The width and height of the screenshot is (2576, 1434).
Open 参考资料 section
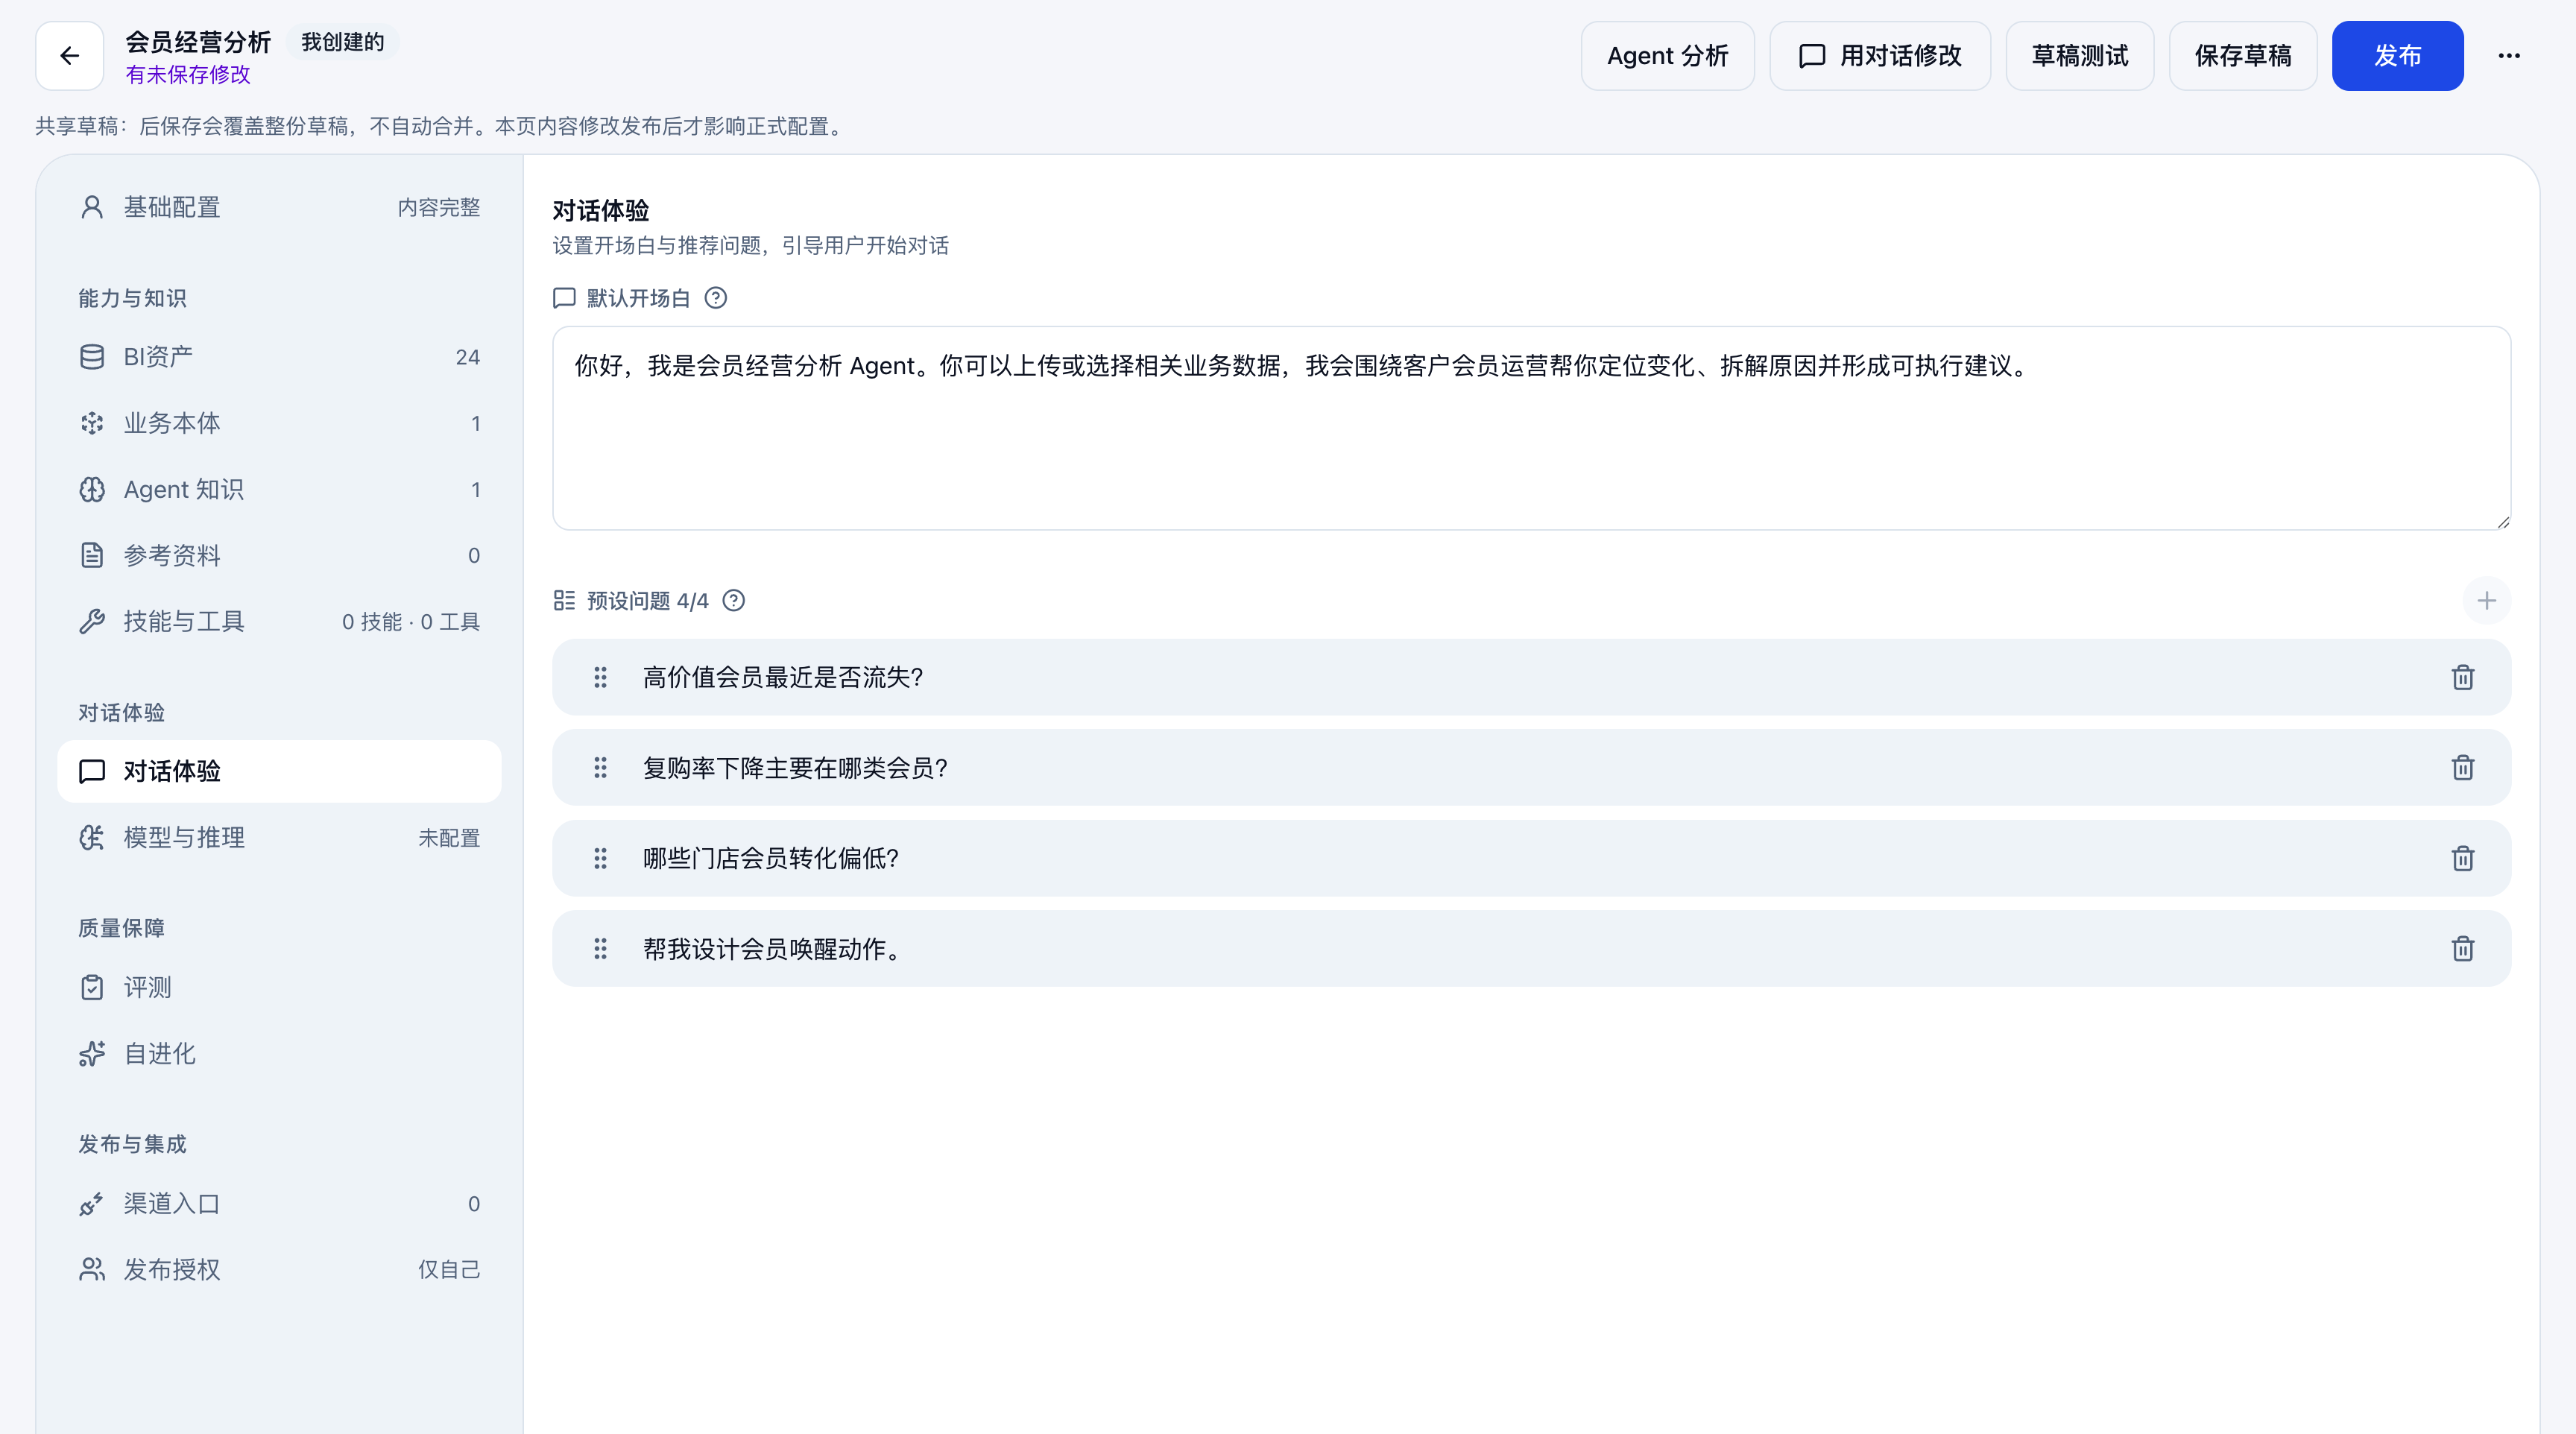(279, 556)
